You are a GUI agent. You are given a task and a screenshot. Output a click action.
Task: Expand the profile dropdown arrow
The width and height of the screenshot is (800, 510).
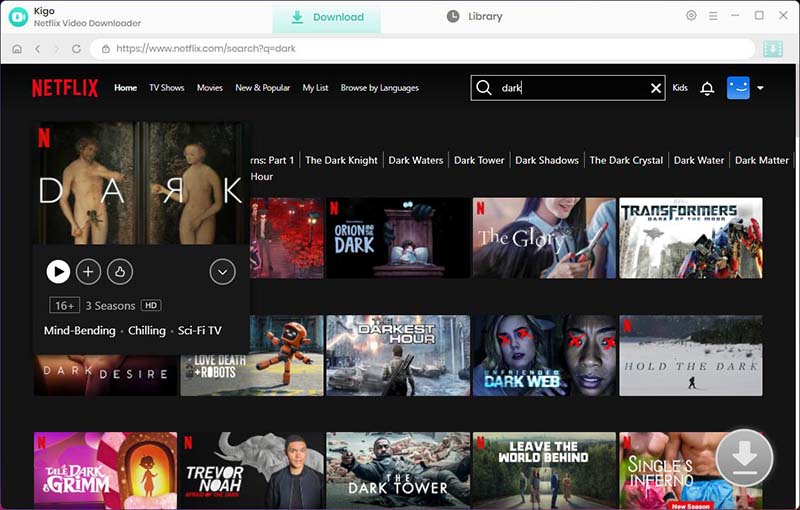760,88
